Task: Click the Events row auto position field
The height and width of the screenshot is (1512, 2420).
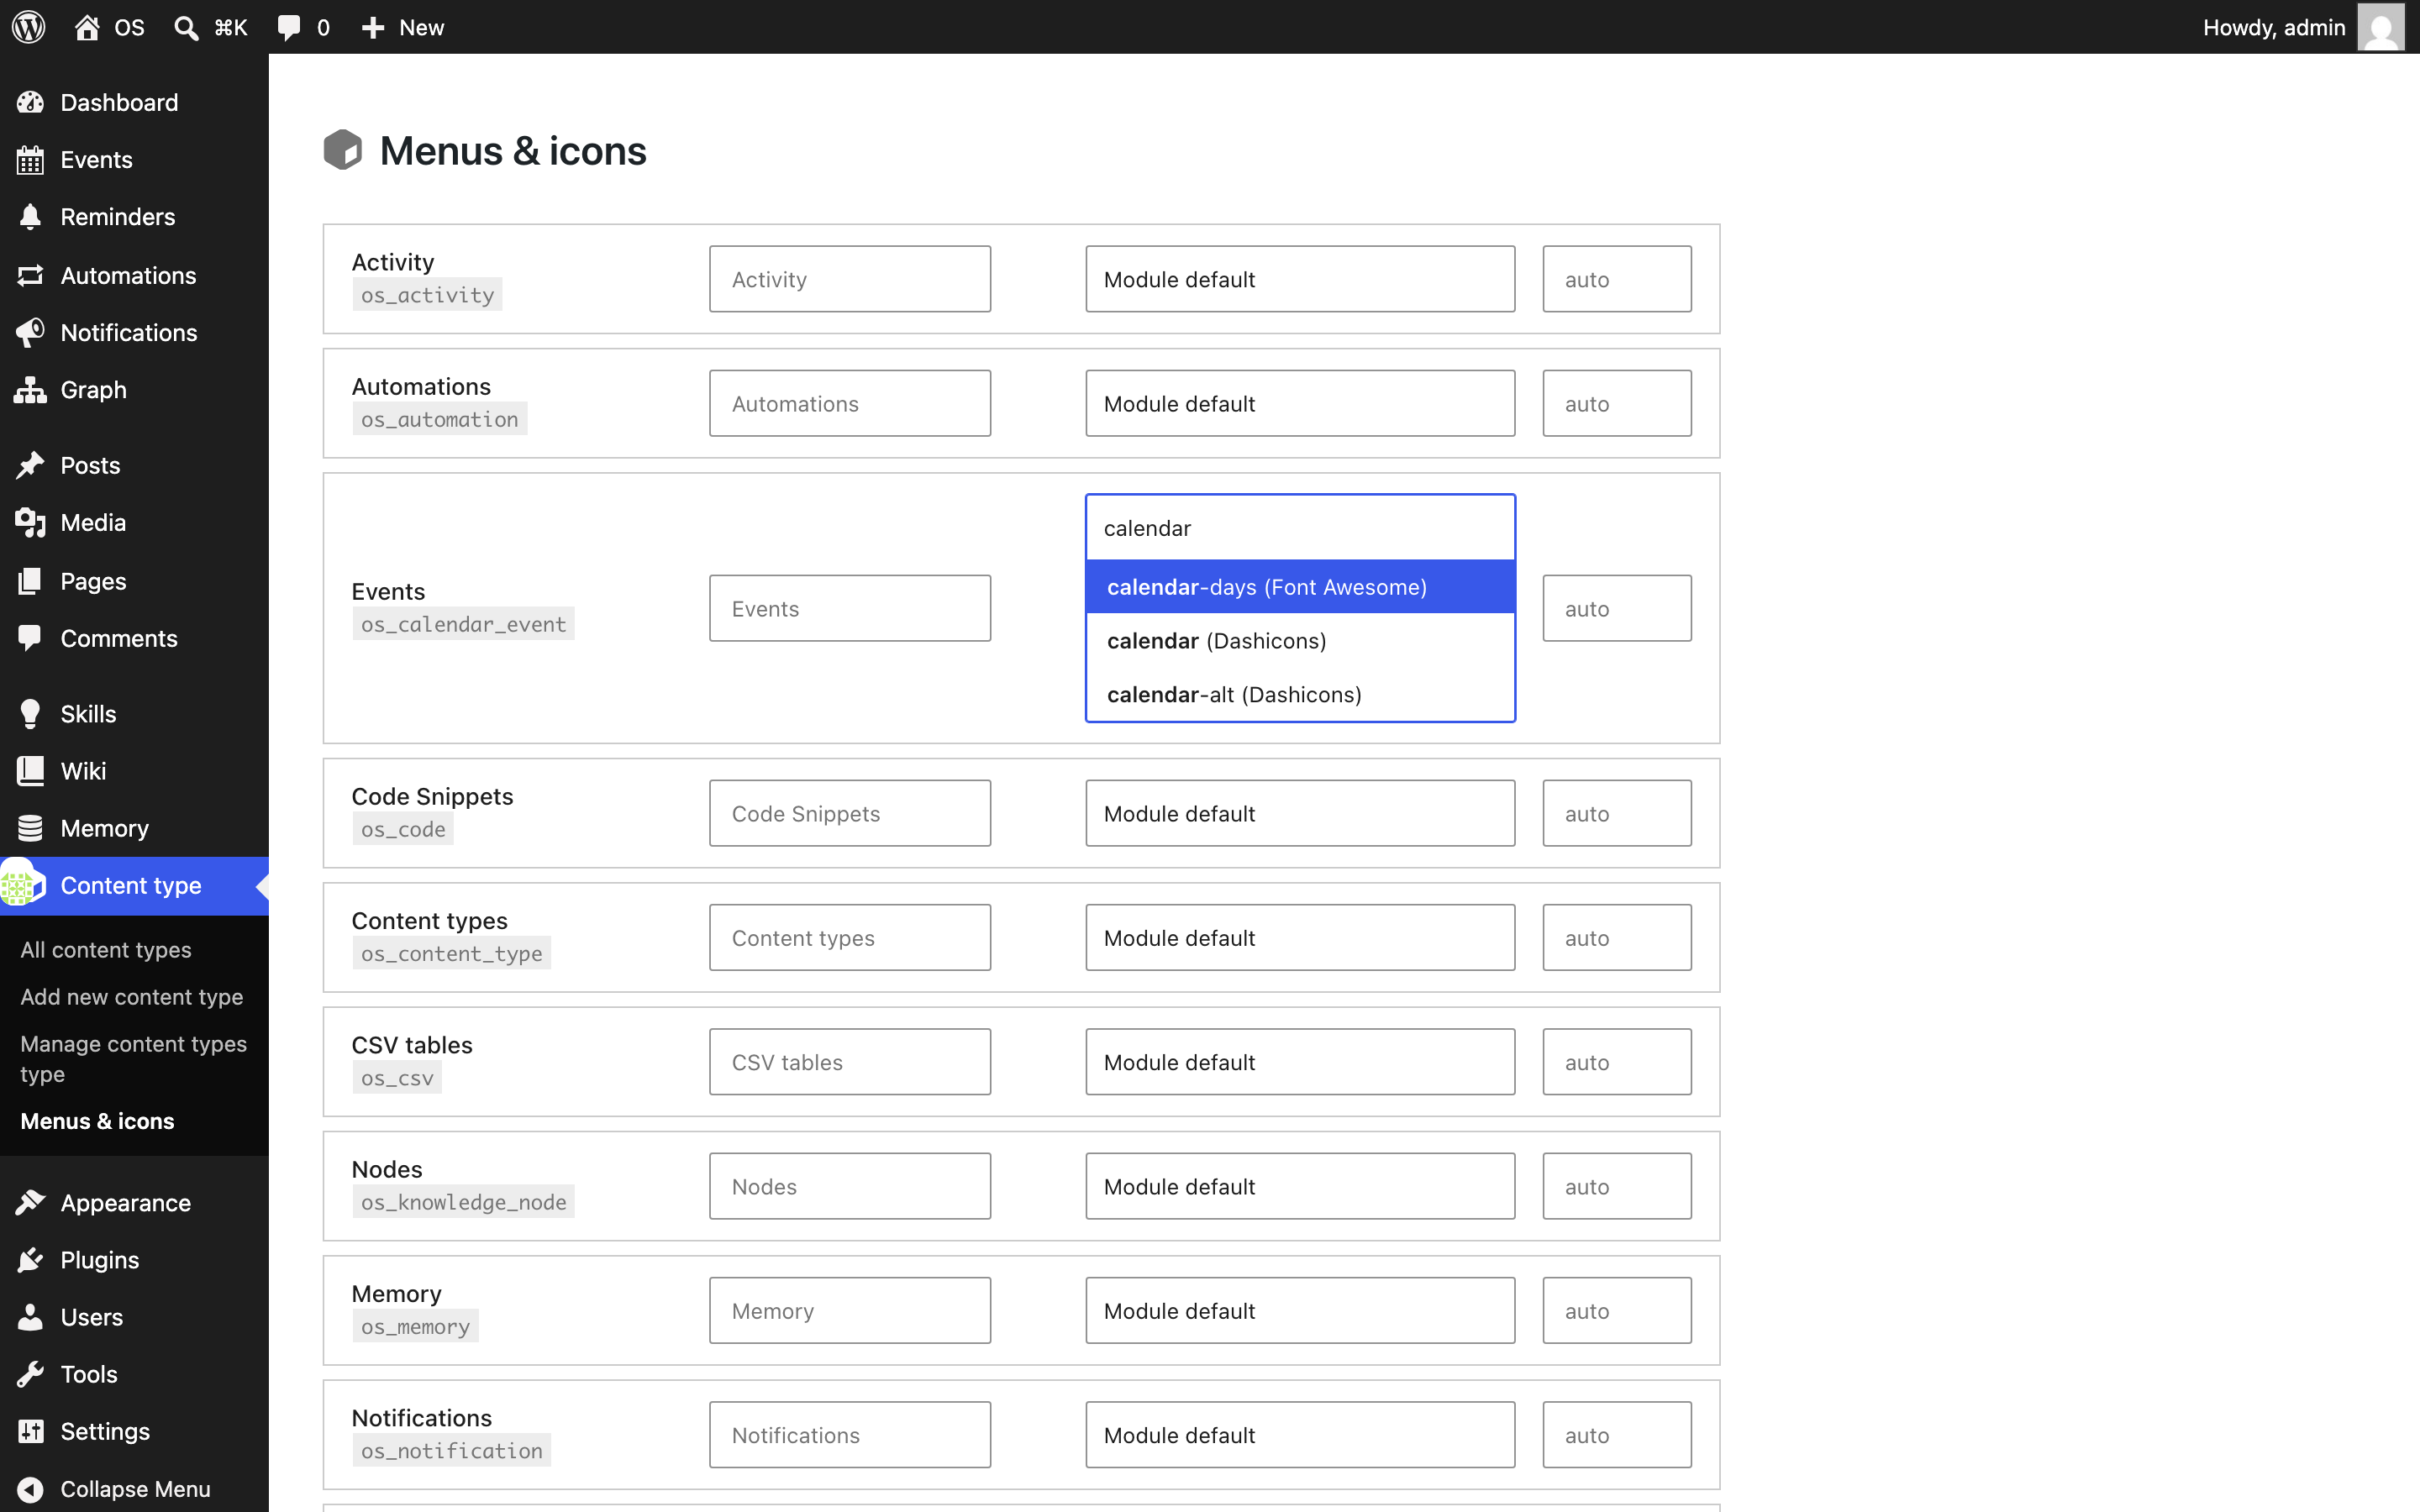Action: click(x=1617, y=608)
